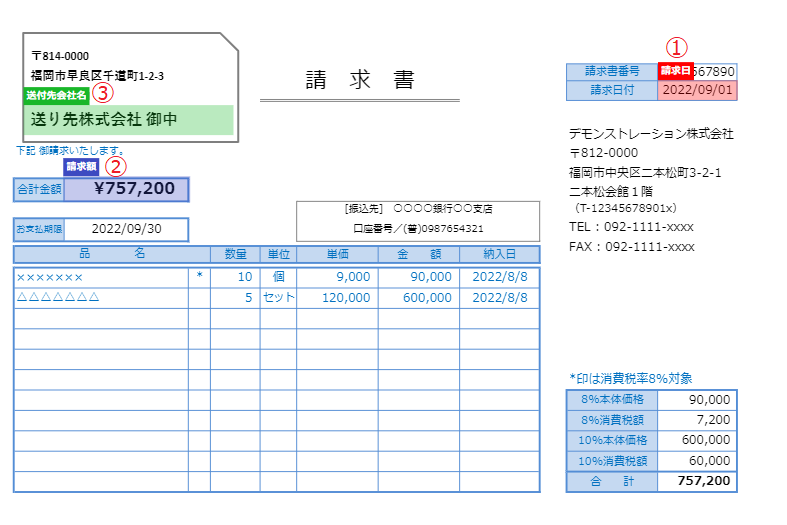
Task: Click the highlighted 2022/09/01 invoice date value
Action: coord(697,90)
